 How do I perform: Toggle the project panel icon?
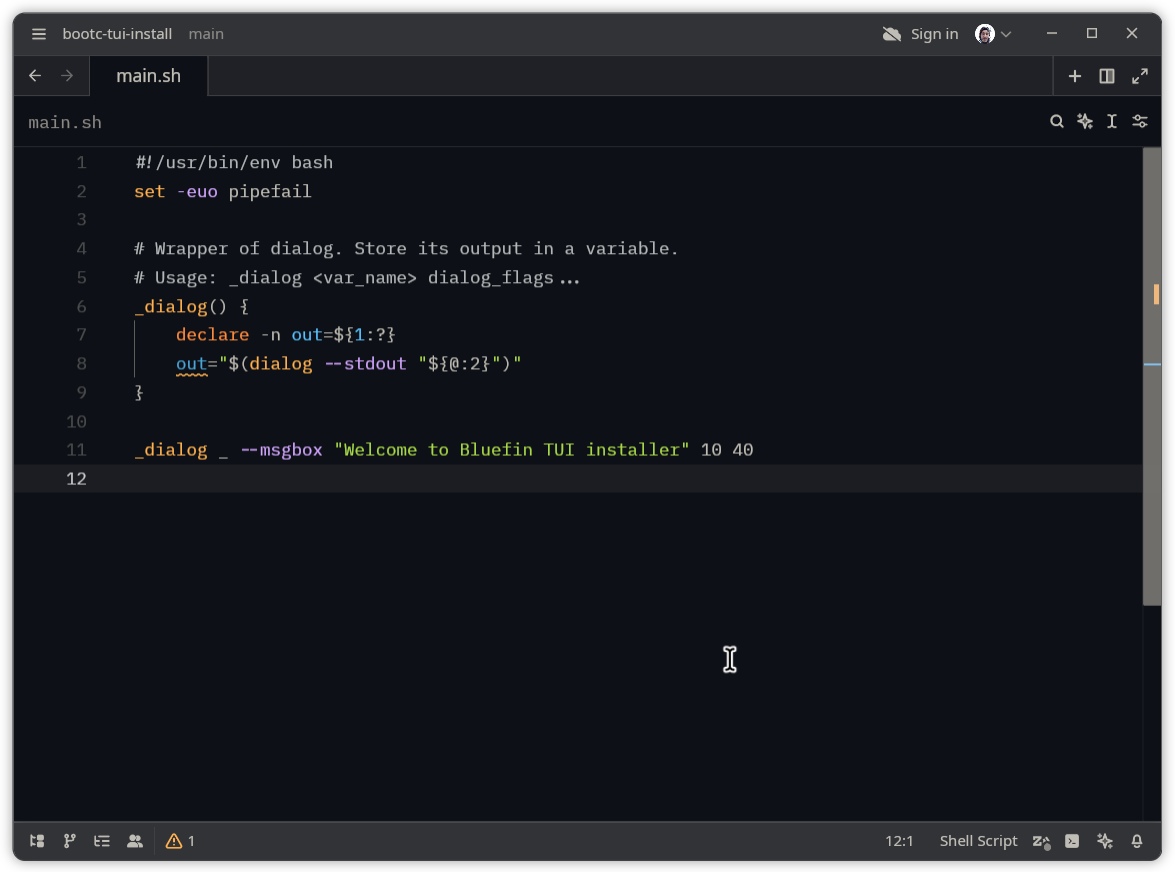(37, 841)
